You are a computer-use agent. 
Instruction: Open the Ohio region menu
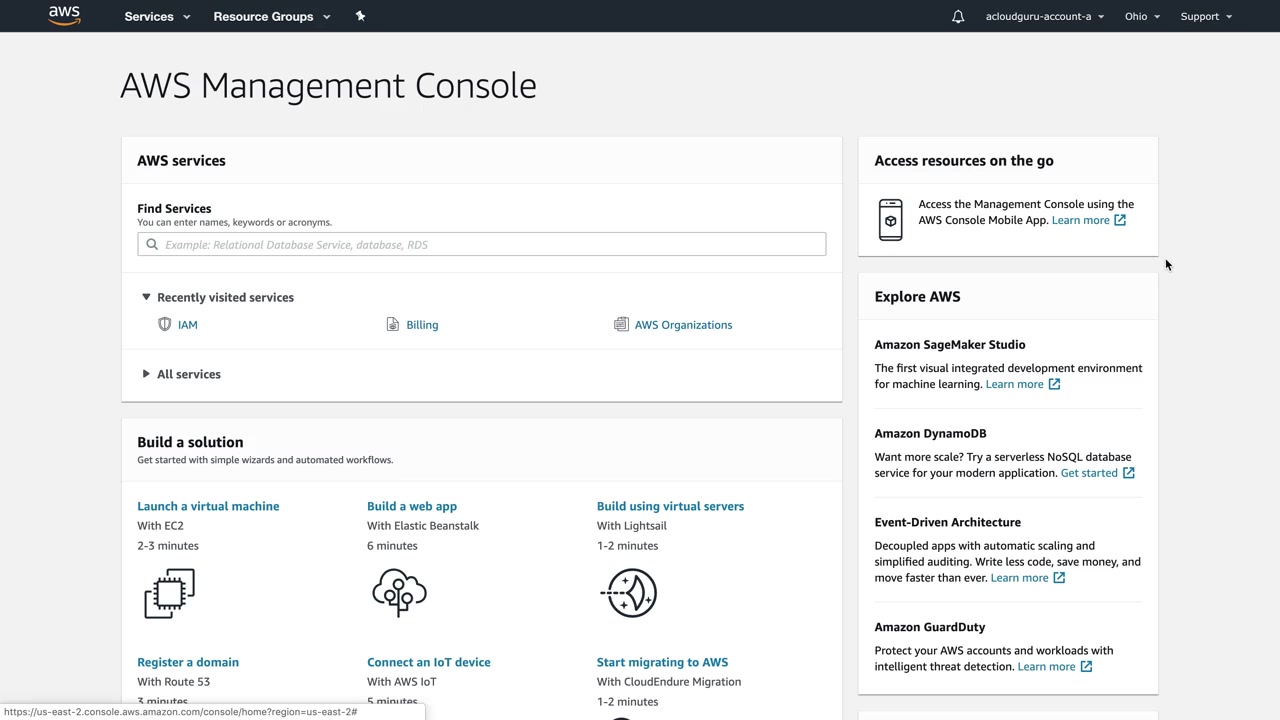coord(1142,16)
